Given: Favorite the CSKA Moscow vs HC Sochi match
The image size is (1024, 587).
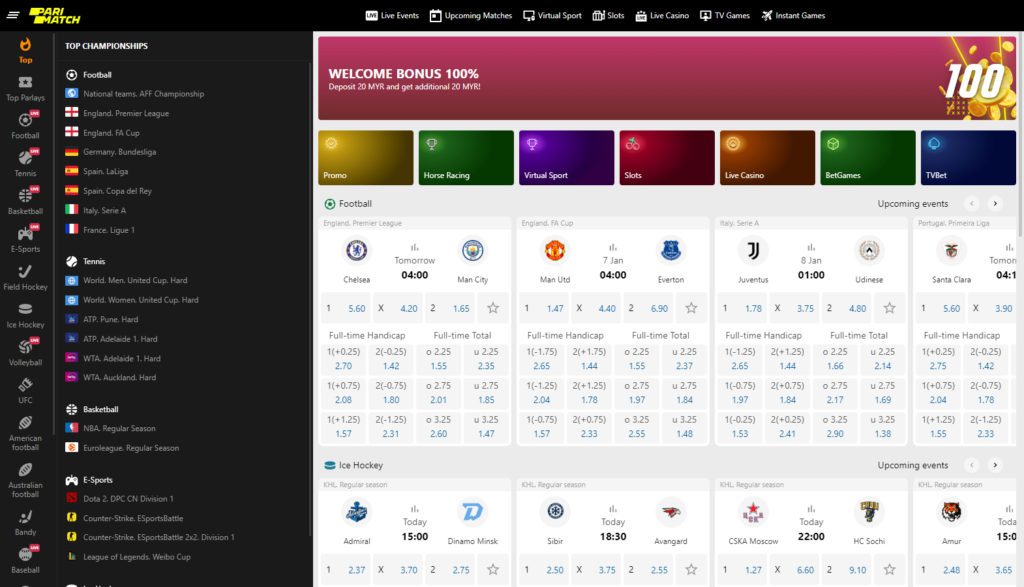Looking at the screenshot, I should pyautogui.click(x=889, y=569).
